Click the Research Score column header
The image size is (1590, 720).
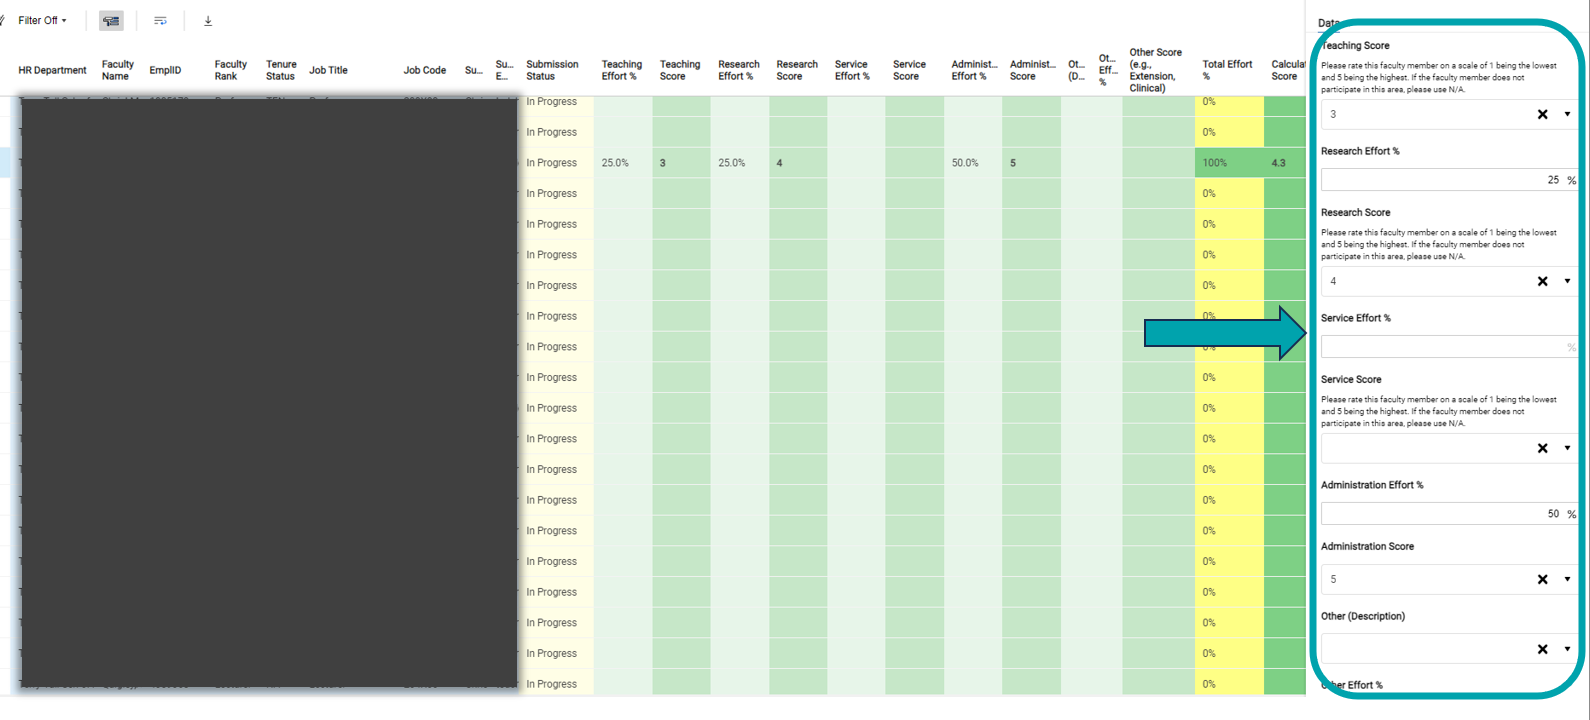click(x=797, y=70)
